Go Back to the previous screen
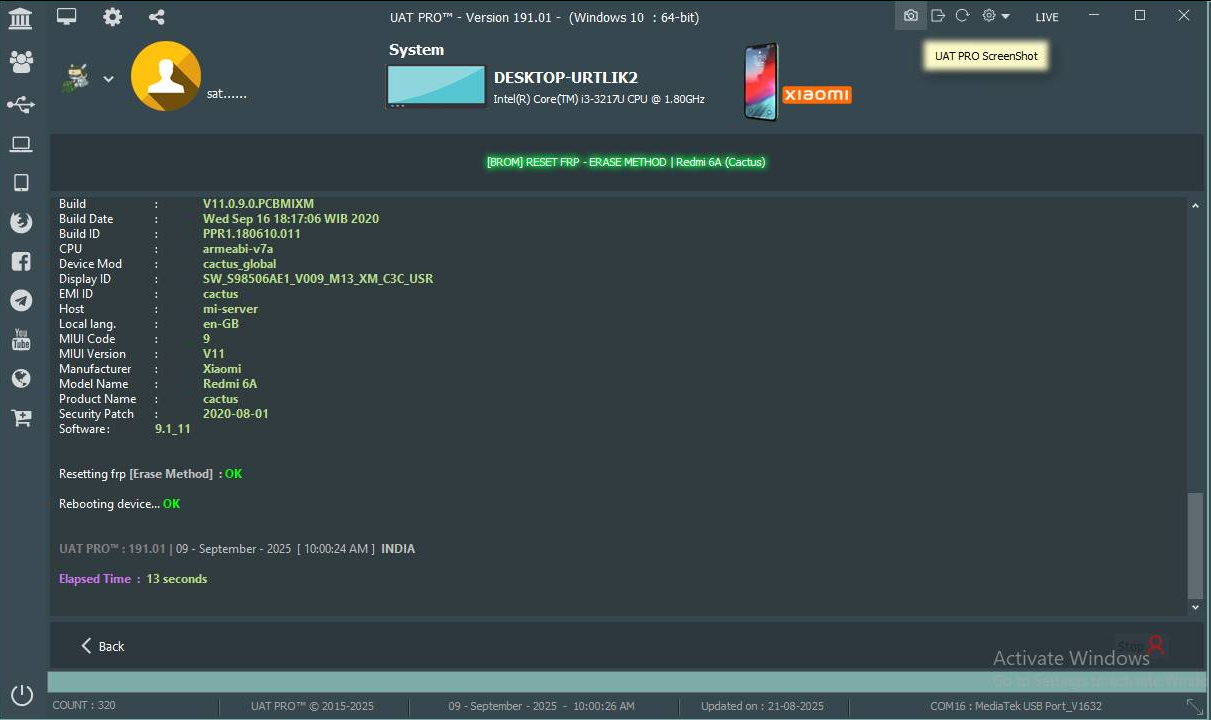Screen dimensions: 1211x720 point(102,646)
